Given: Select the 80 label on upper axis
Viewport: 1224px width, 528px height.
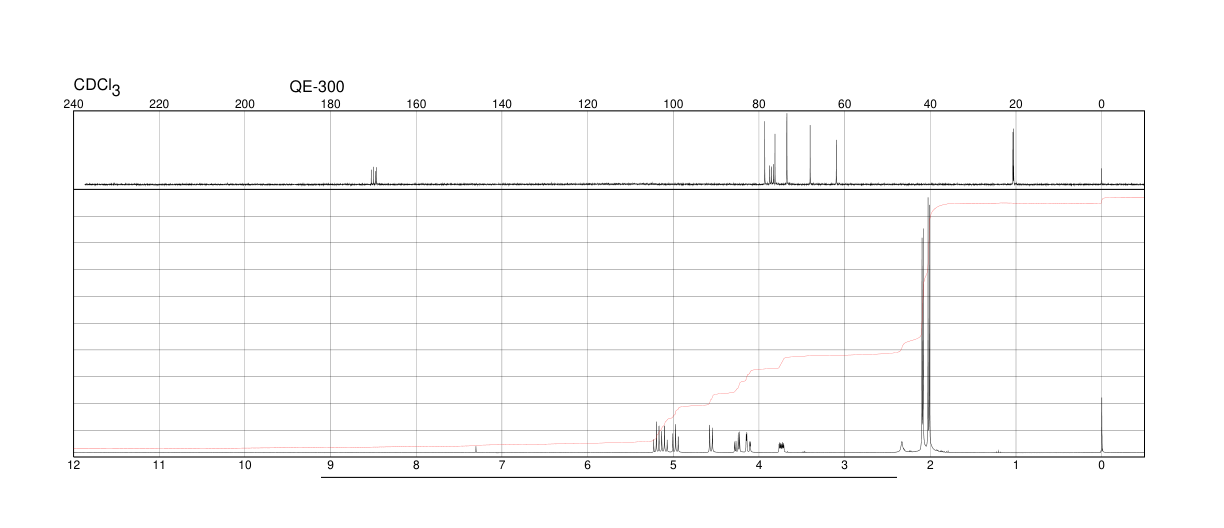Looking at the screenshot, I should tap(759, 104).
